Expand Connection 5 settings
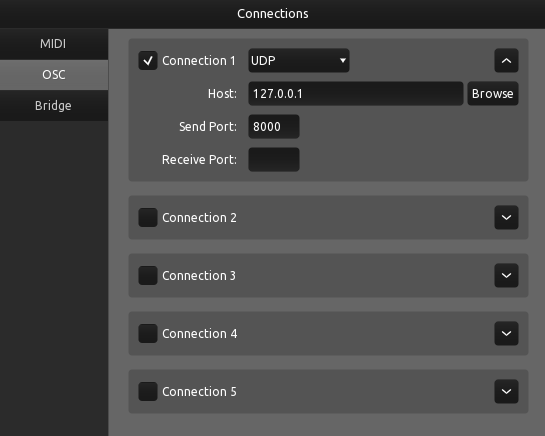The width and height of the screenshot is (545, 436). (506, 391)
